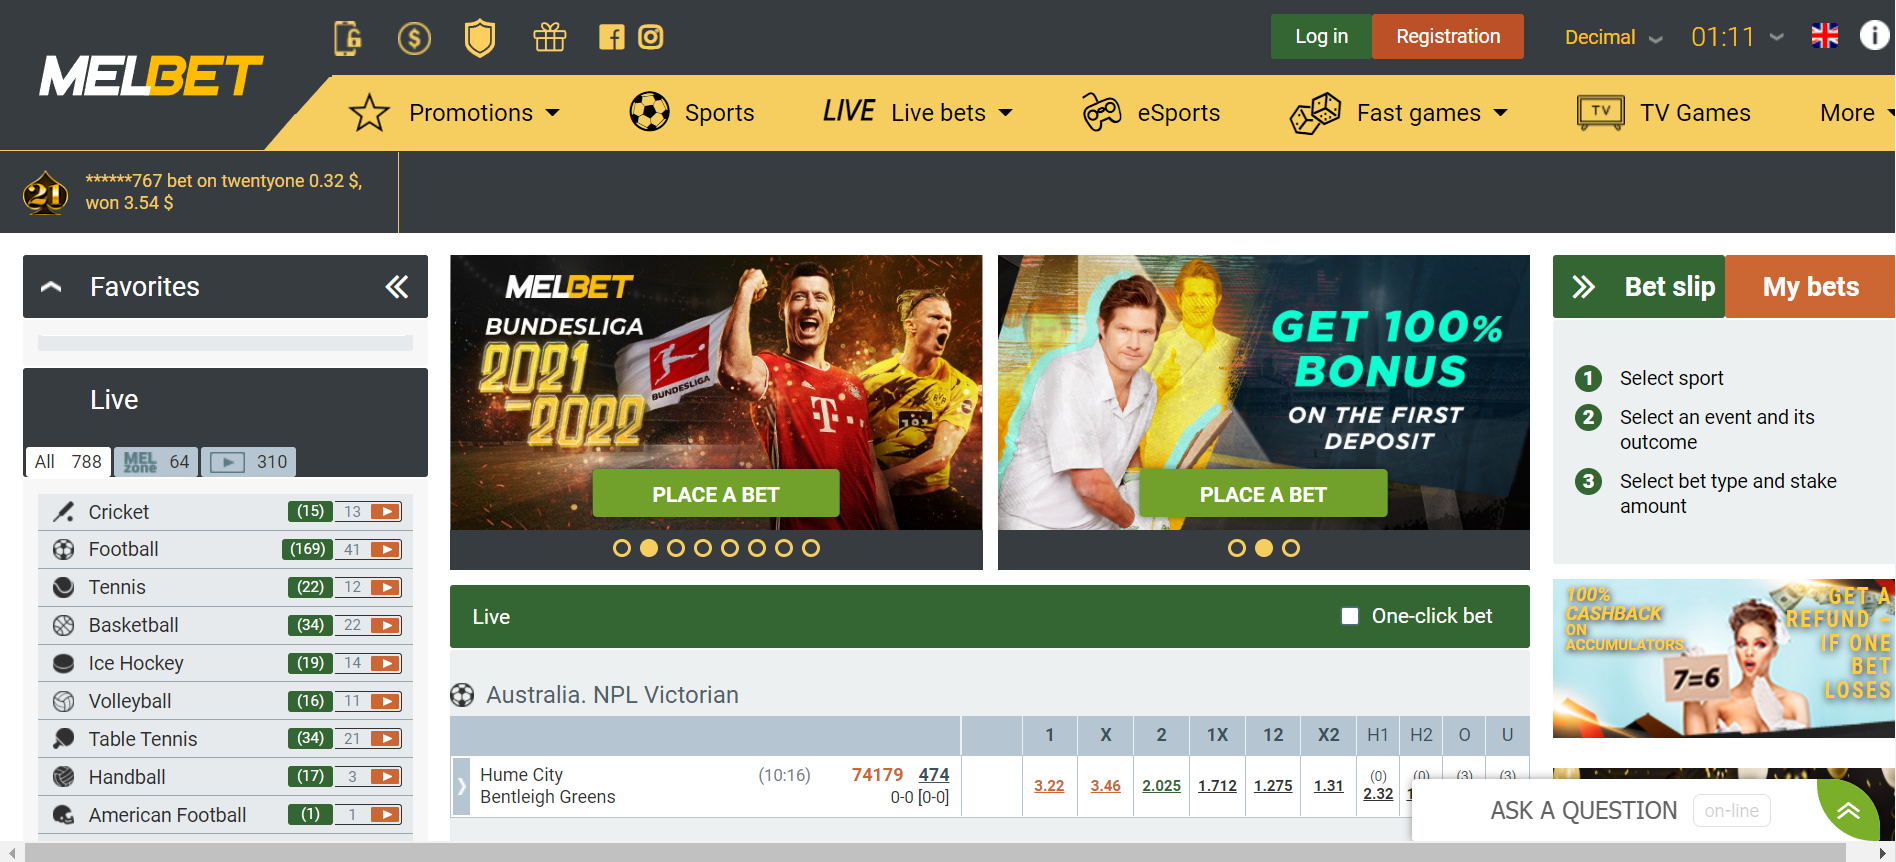Open the Live bets dropdown

[918, 113]
